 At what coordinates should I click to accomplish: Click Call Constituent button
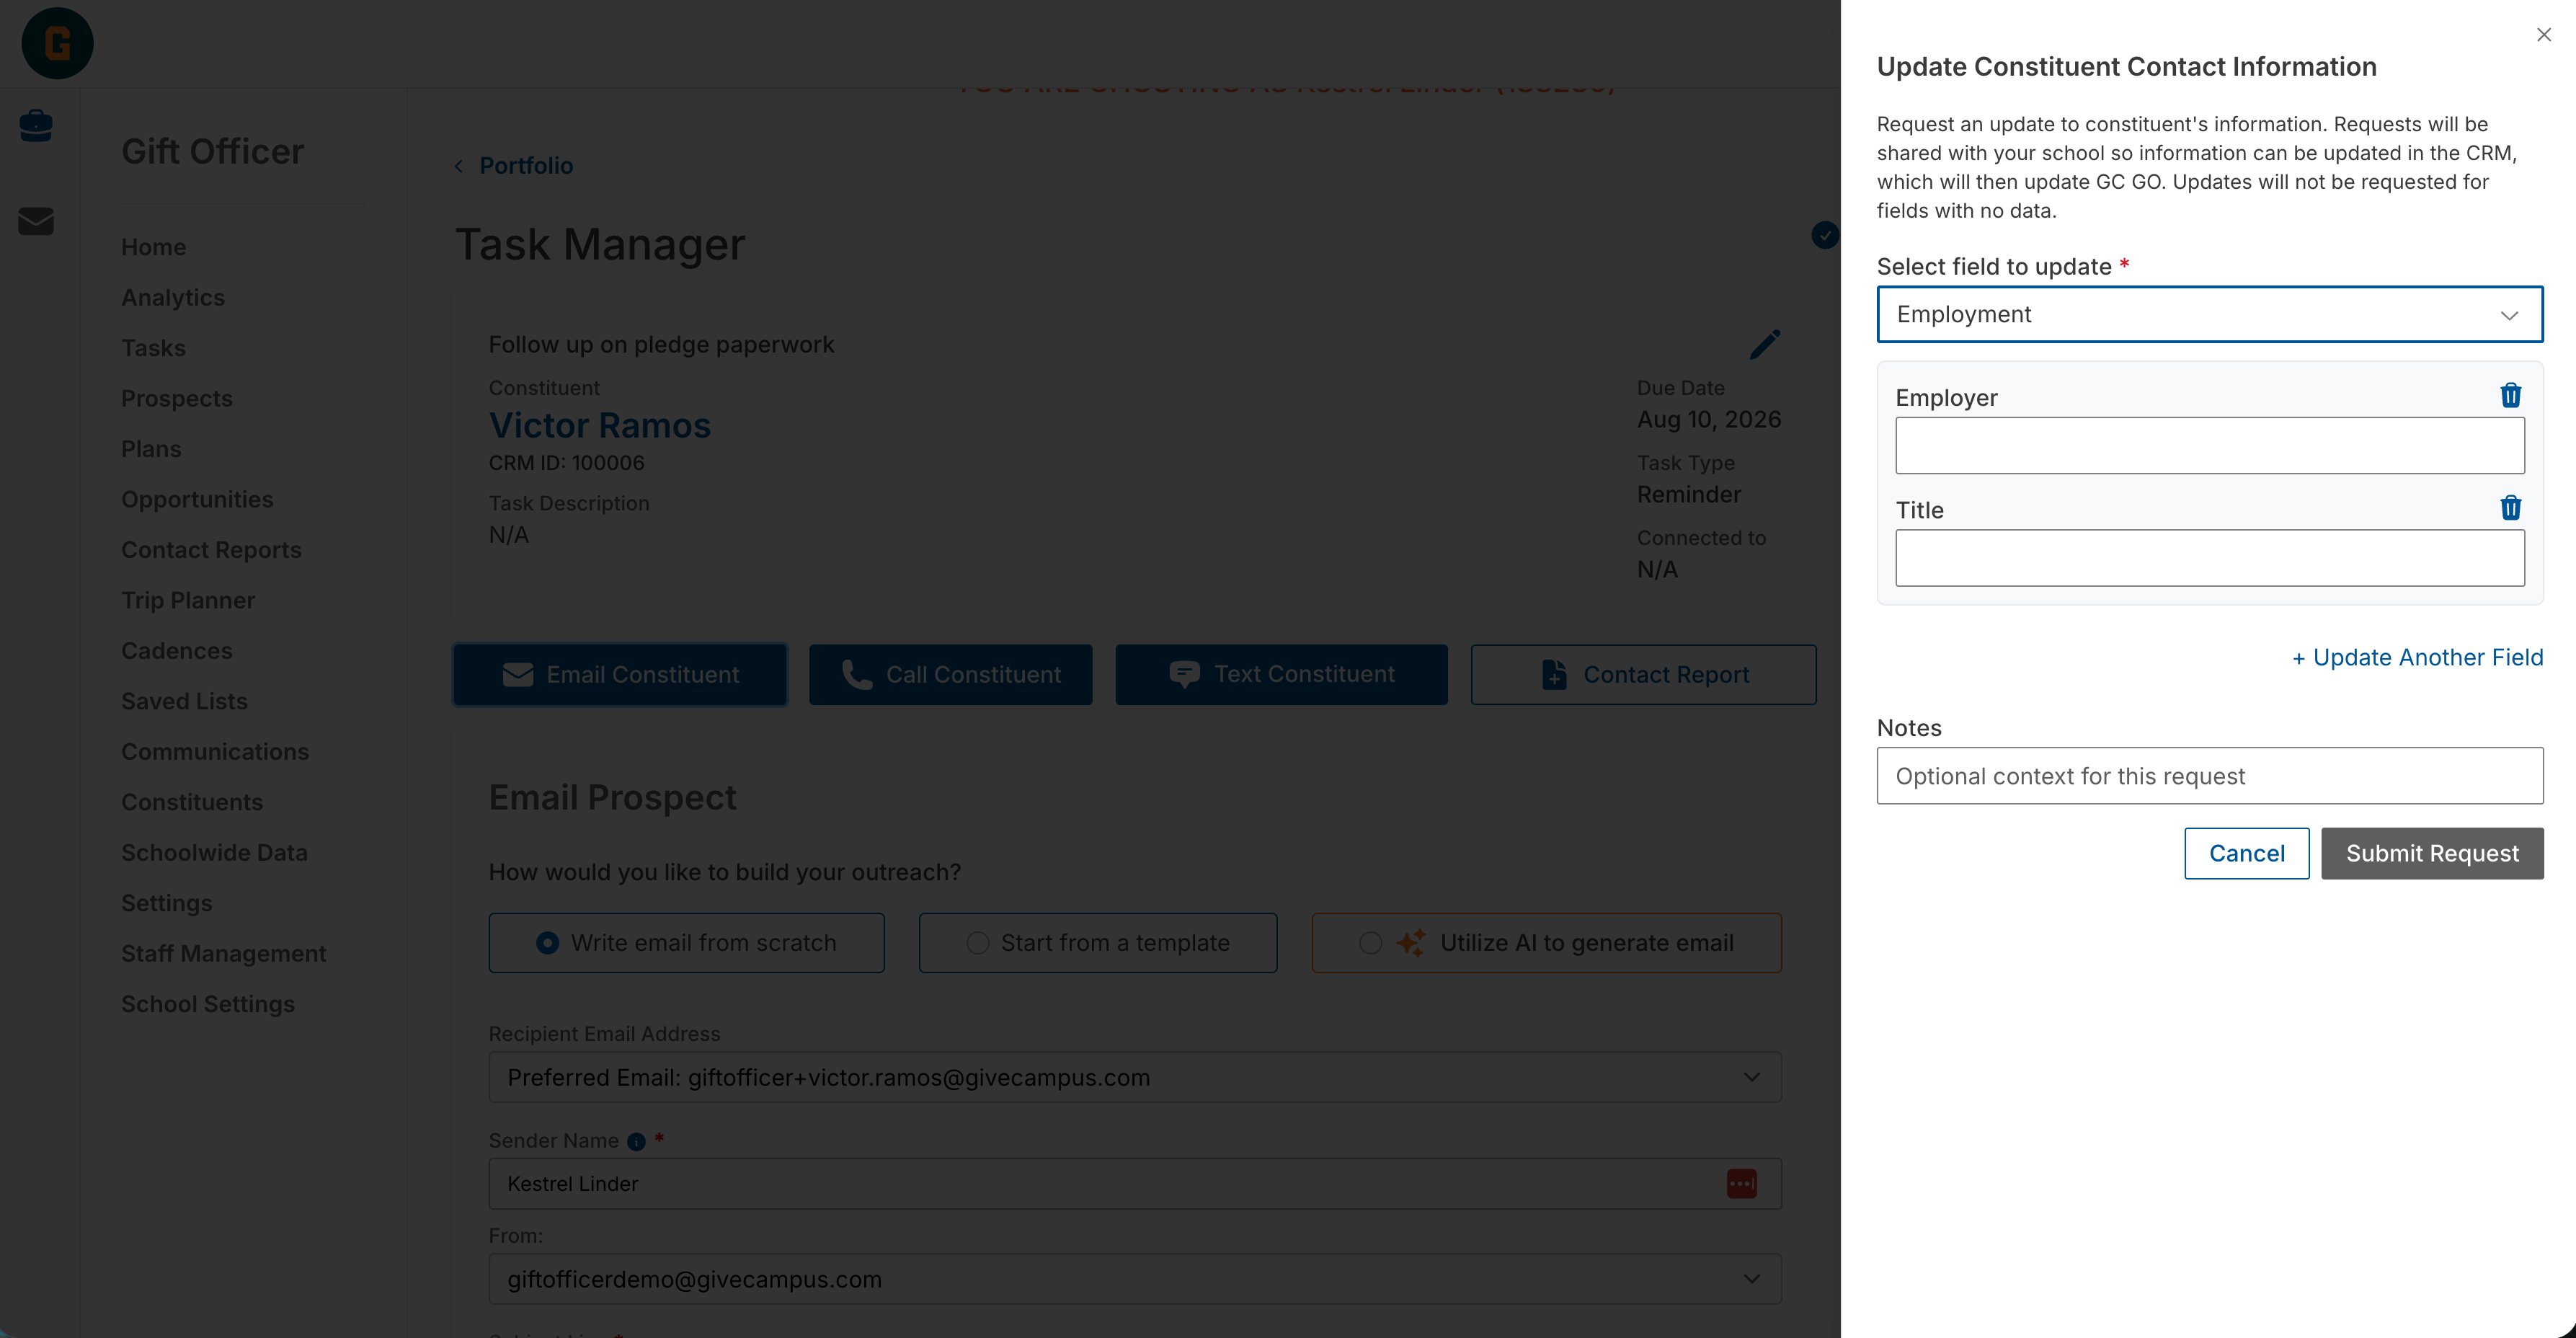tap(950, 675)
